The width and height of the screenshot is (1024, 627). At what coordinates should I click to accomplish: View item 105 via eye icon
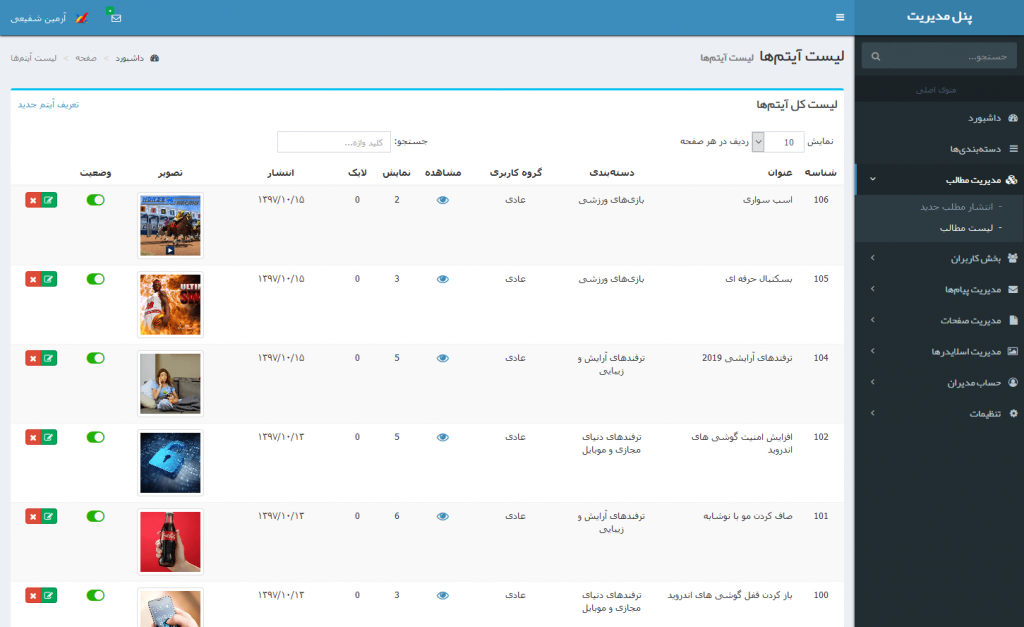click(x=443, y=279)
